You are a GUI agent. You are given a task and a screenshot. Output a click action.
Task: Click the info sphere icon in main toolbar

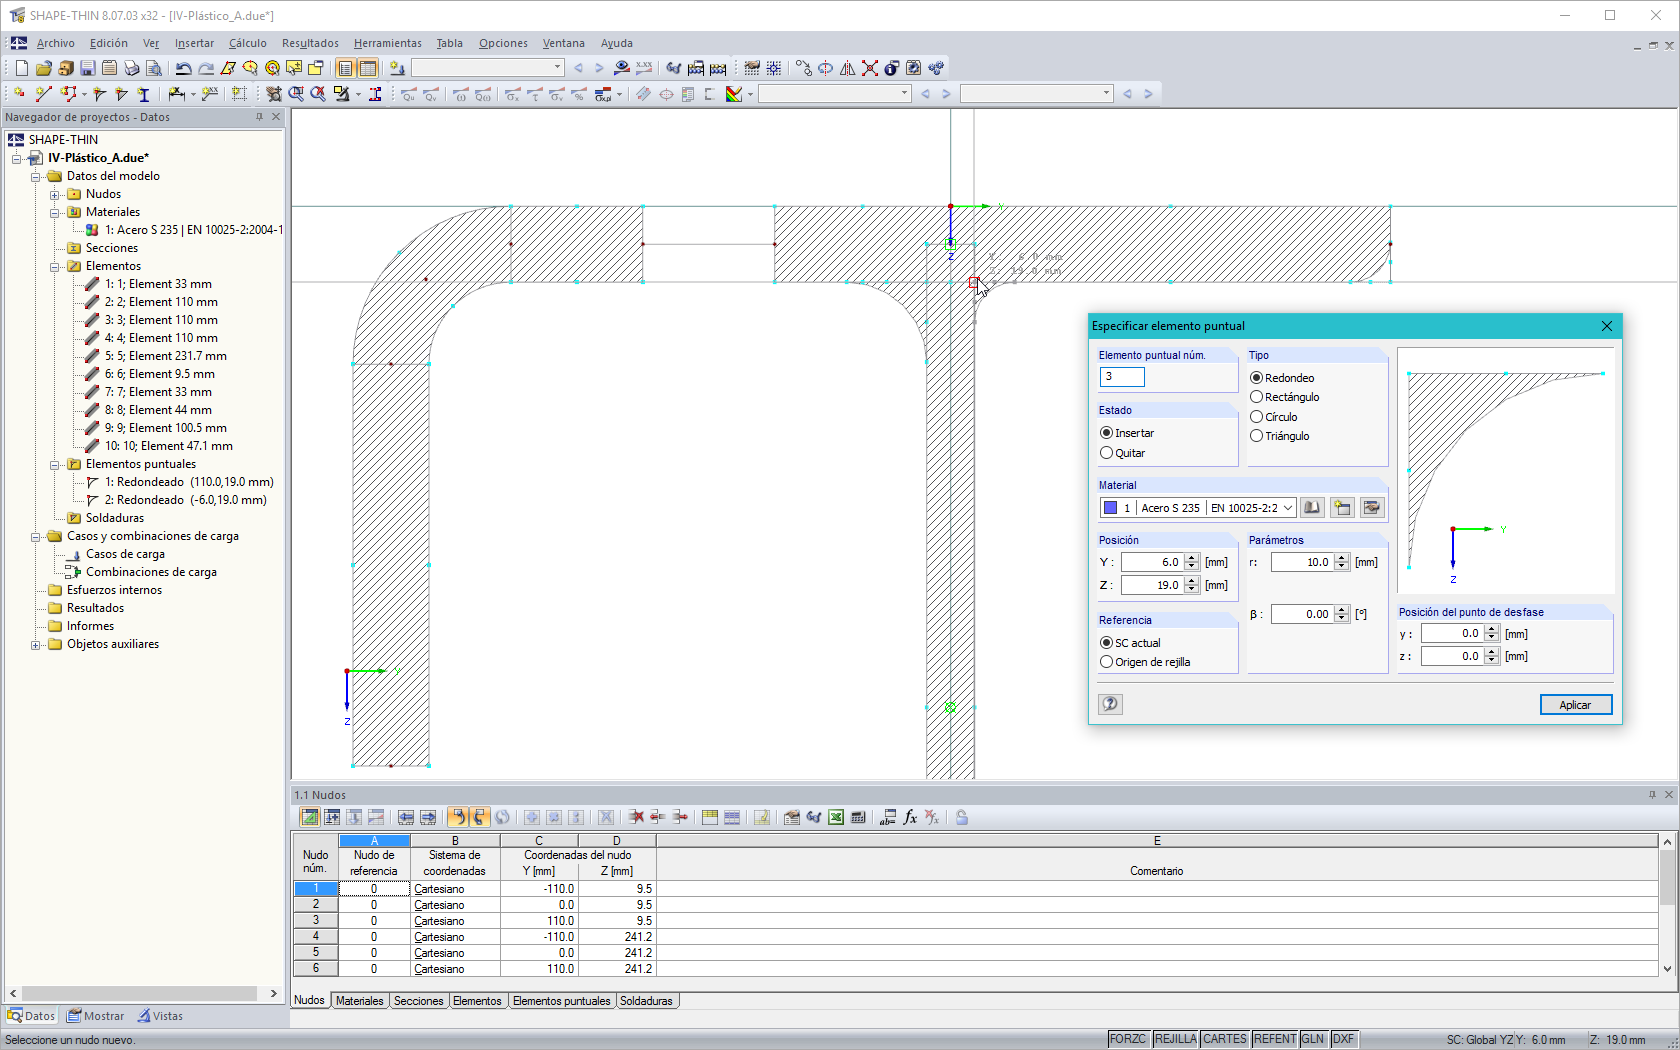click(892, 68)
